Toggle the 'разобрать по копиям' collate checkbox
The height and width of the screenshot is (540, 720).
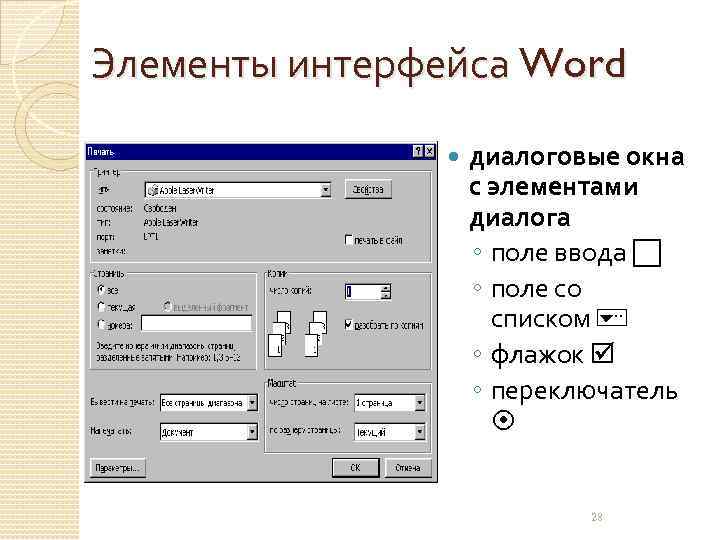point(349,325)
